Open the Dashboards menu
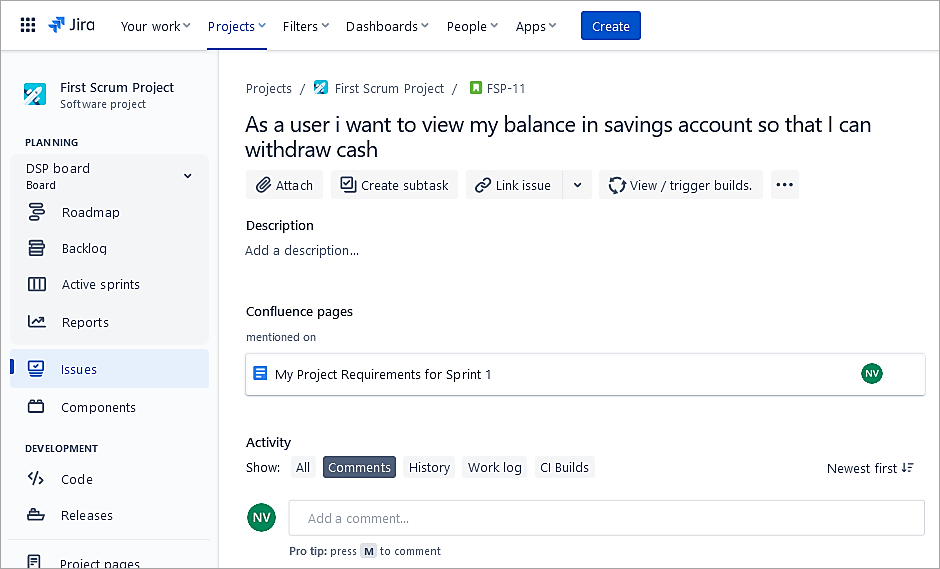Image resolution: width=940 pixels, height=569 pixels. tap(386, 26)
